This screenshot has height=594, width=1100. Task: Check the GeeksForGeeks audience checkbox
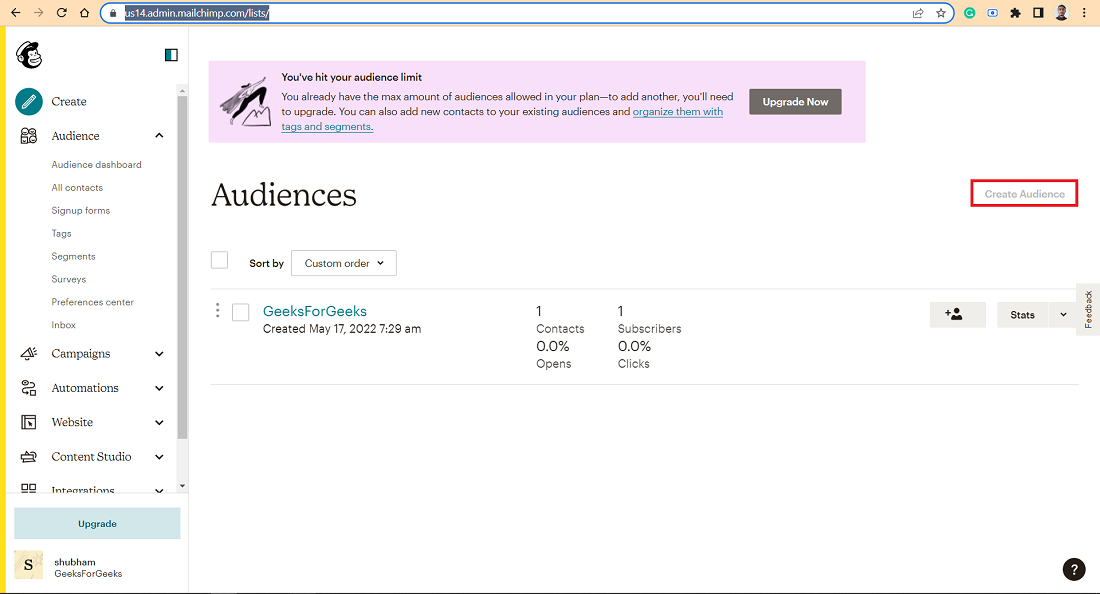241,312
